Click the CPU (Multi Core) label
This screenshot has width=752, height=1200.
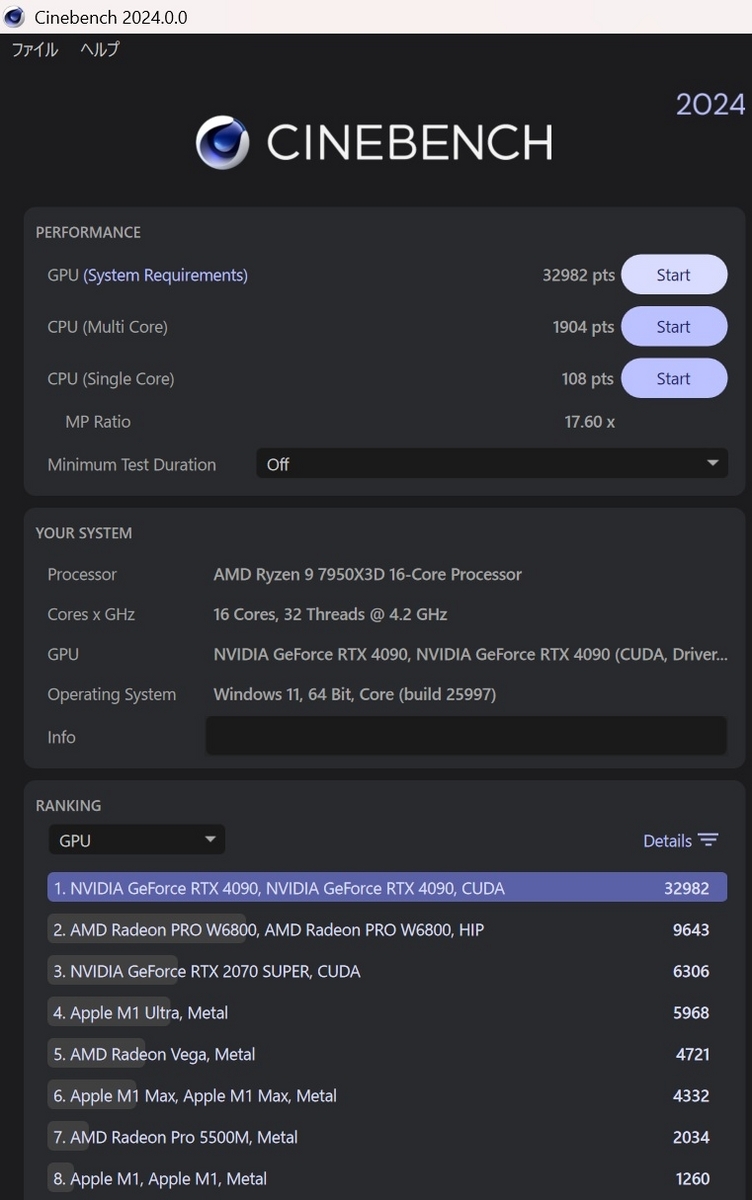point(107,327)
